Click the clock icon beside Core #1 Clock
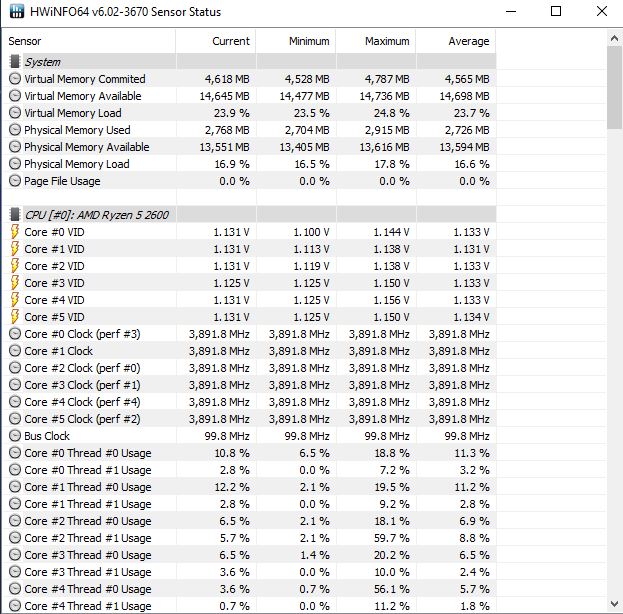623x614 pixels. pyautogui.click(x=15, y=351)
